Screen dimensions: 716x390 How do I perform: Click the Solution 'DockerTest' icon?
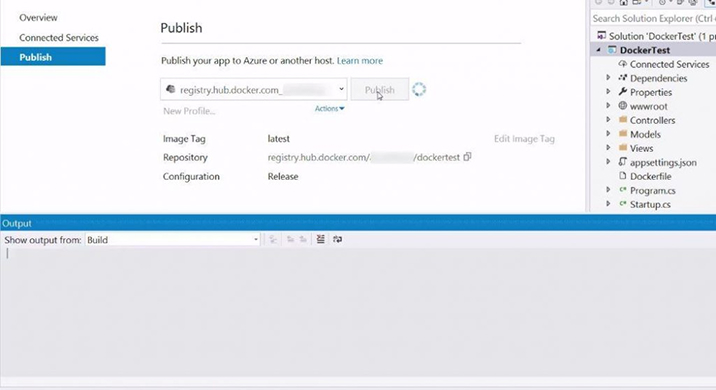[x=602, y=35]
